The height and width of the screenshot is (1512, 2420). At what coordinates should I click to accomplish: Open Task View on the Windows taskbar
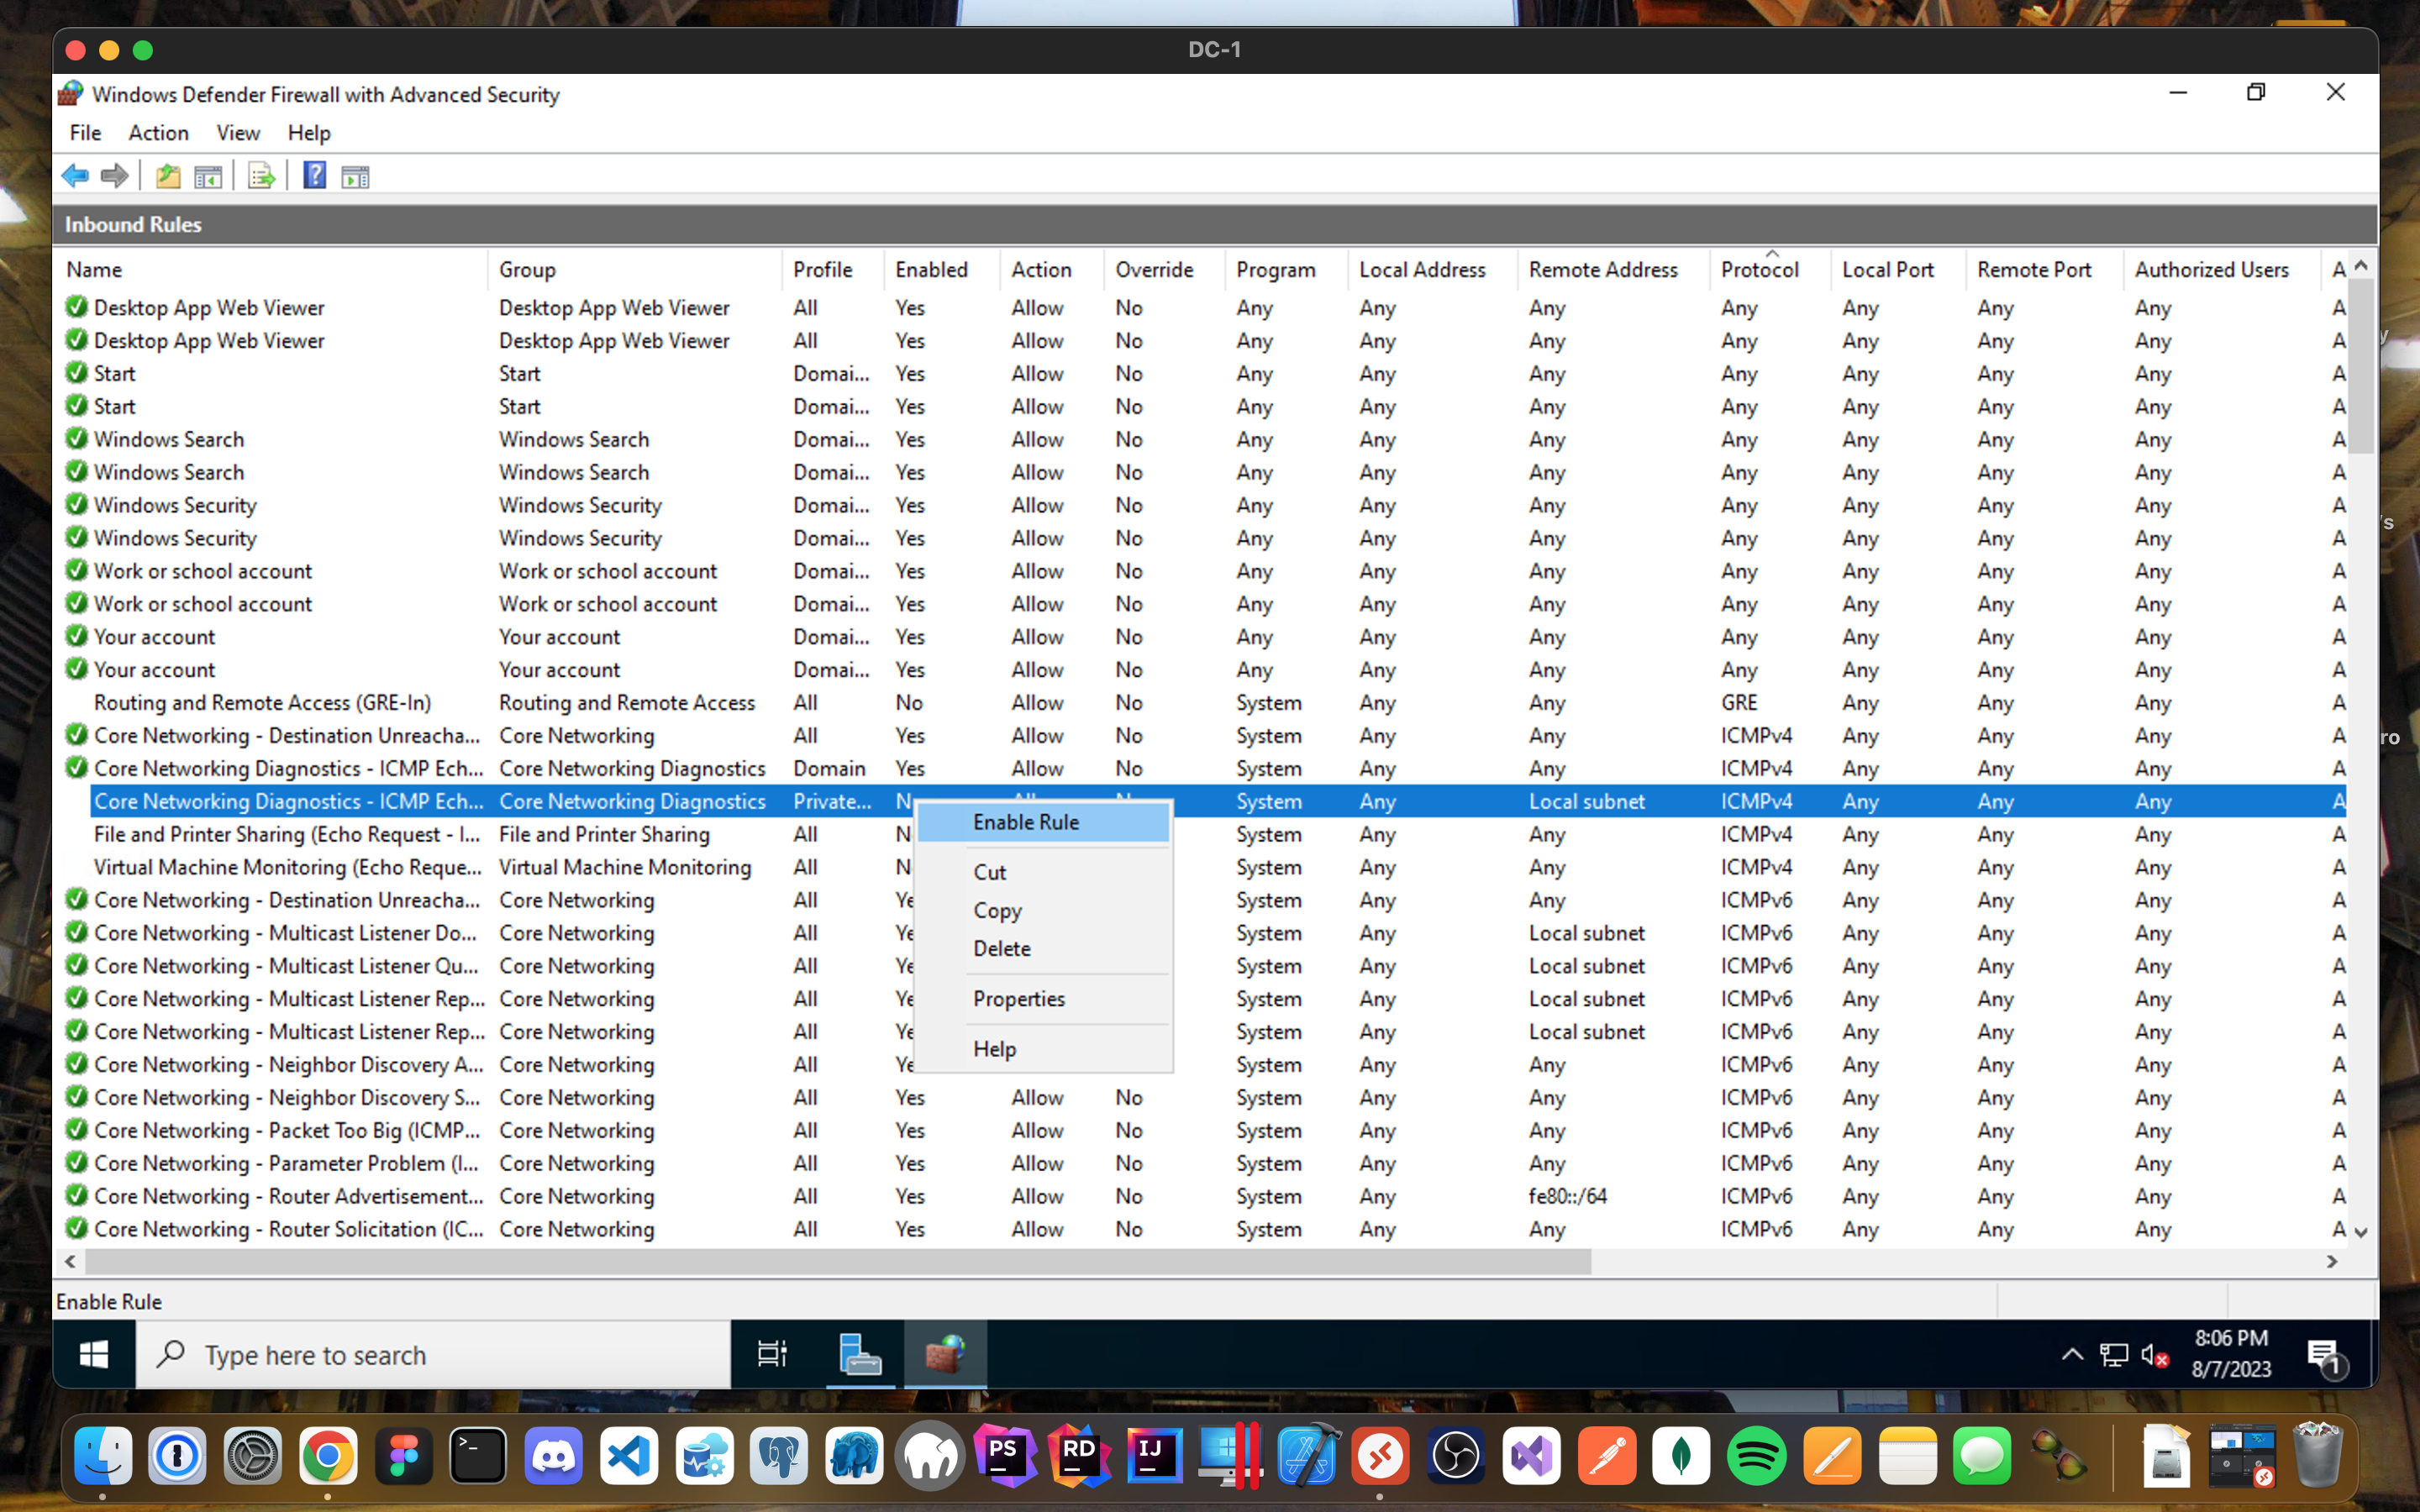click(772, 1354)
